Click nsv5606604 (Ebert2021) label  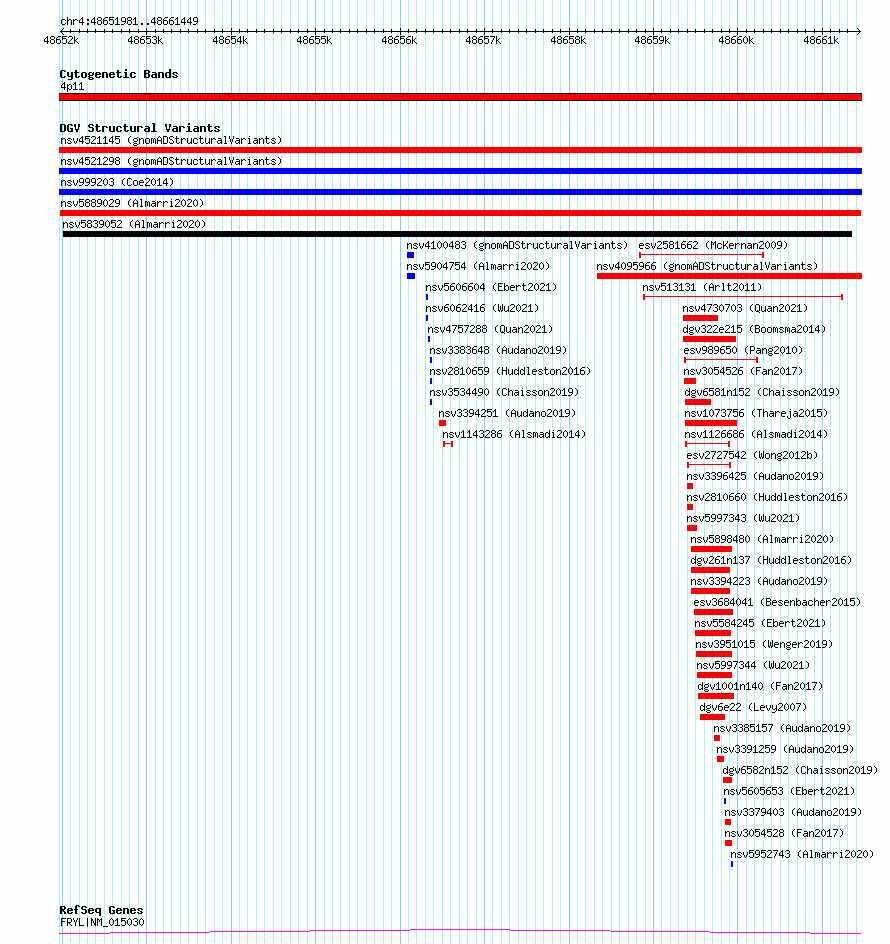[x=491, y=288]
